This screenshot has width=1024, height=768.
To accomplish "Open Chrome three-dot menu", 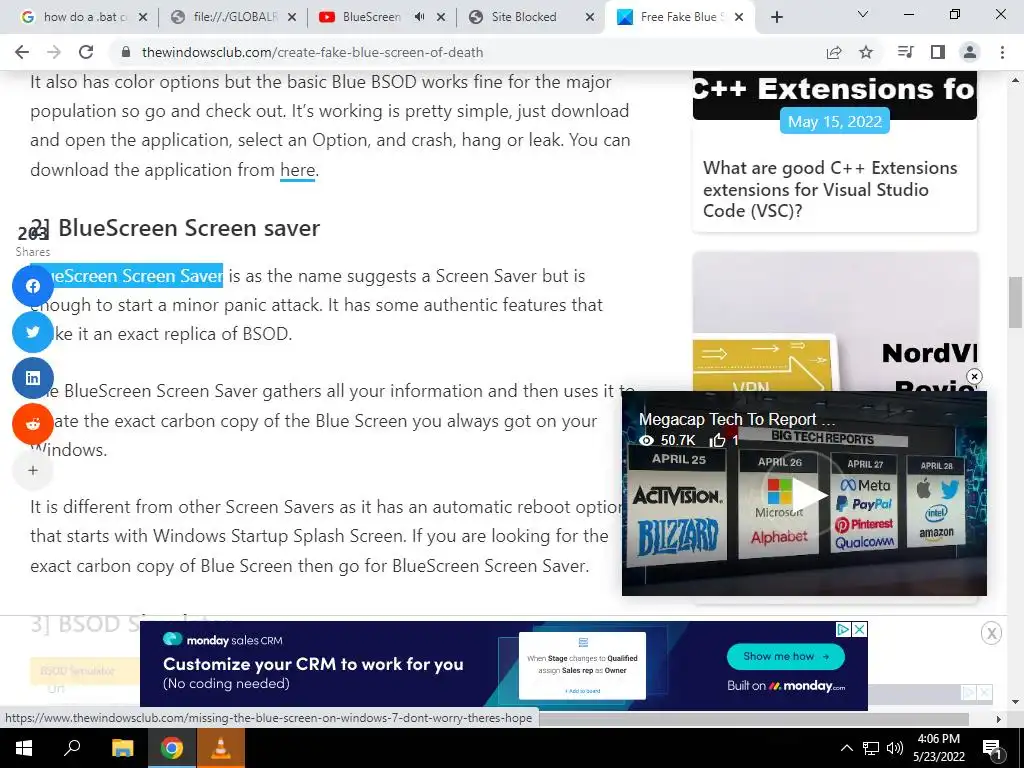I will 1002,52.
